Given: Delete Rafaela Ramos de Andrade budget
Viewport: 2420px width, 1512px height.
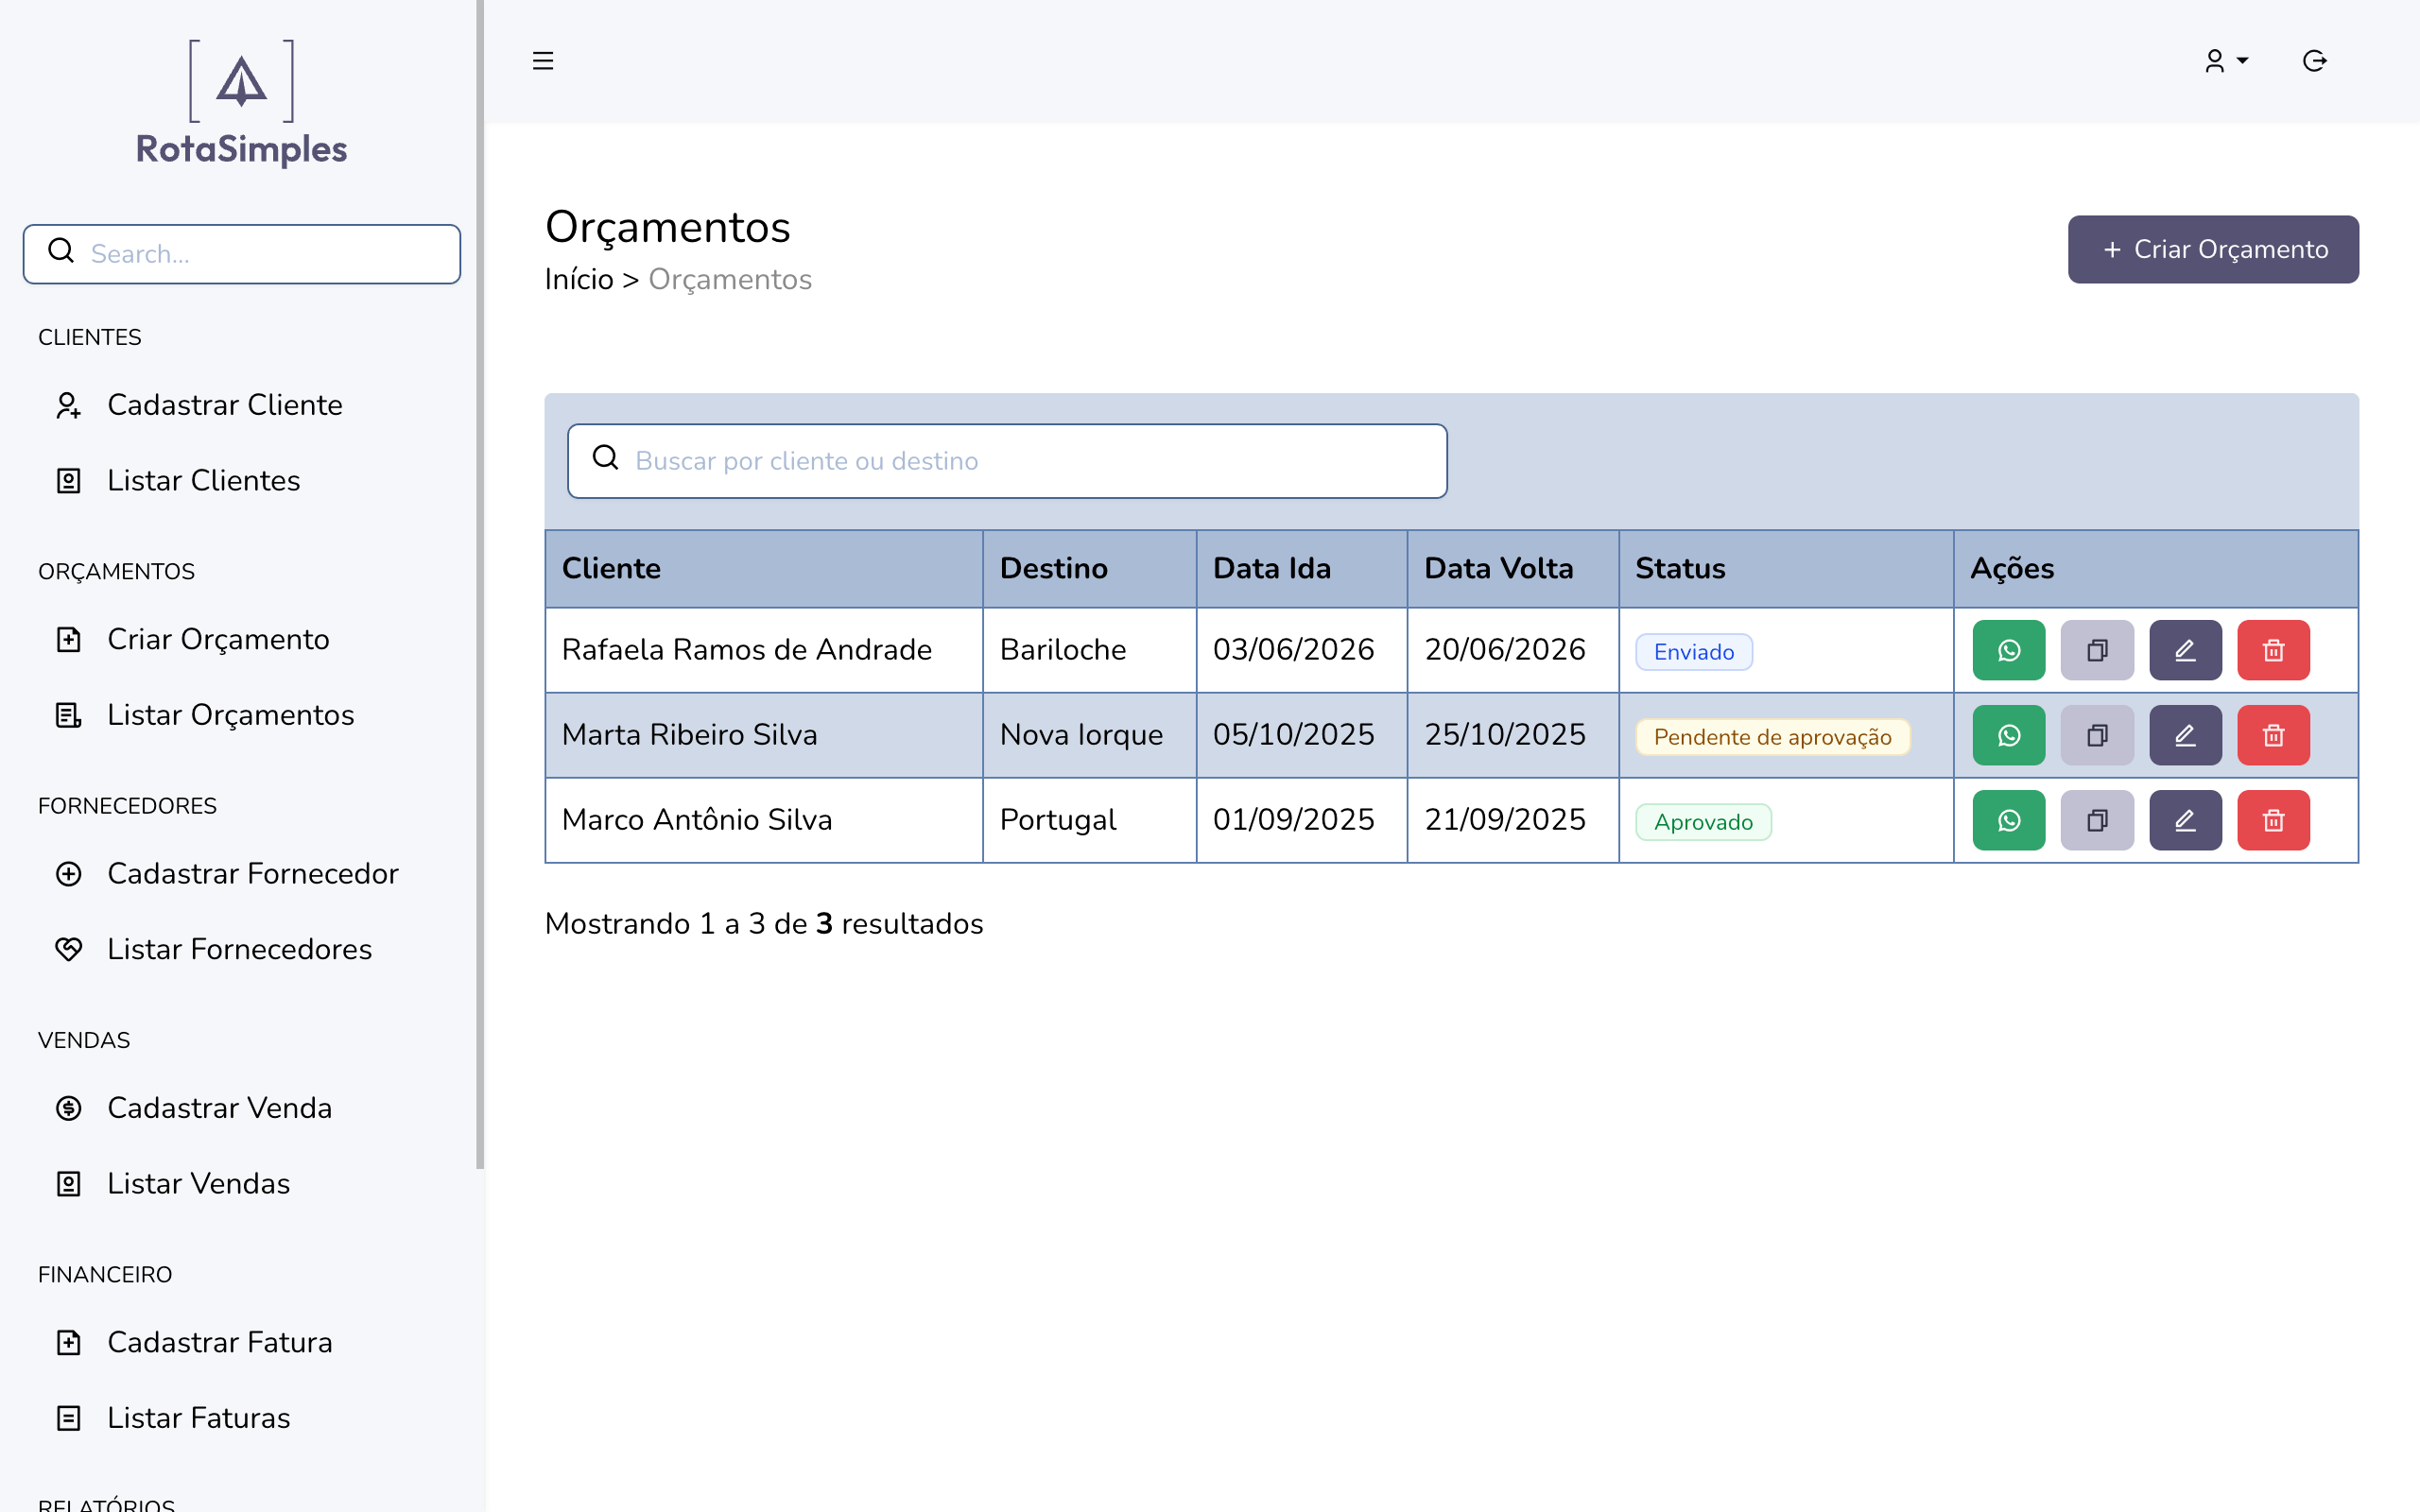Looking at the screenshot, I should coord(2273,650).
